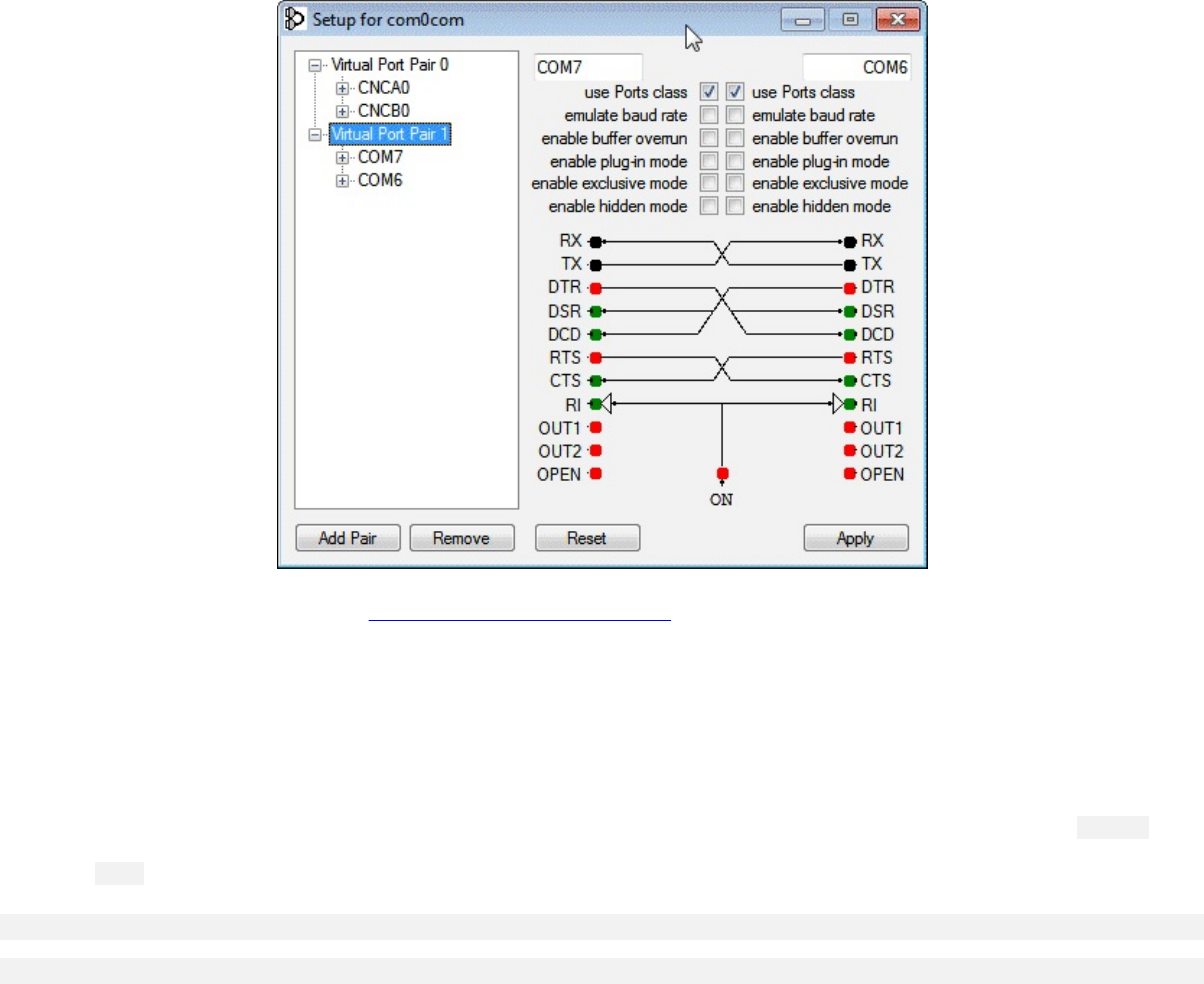
Task: Select COM7 port in tree
Action: click(380, 158)
